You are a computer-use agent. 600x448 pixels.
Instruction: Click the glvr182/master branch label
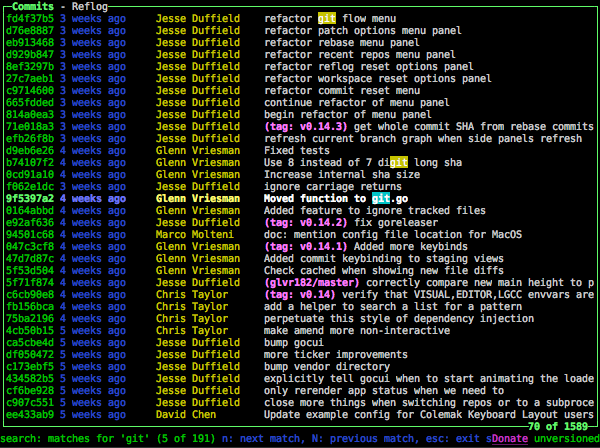312,282
